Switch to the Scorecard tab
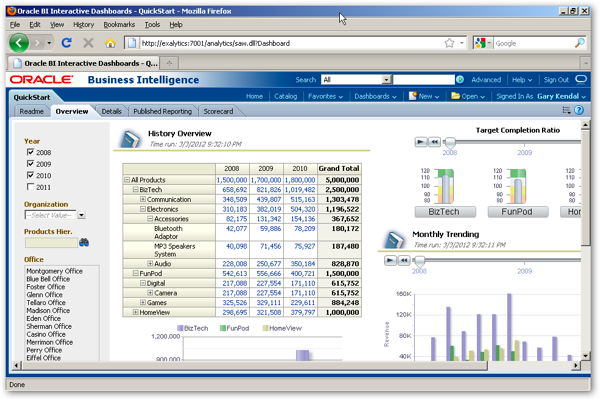600x400 pixels. point(218,111)
